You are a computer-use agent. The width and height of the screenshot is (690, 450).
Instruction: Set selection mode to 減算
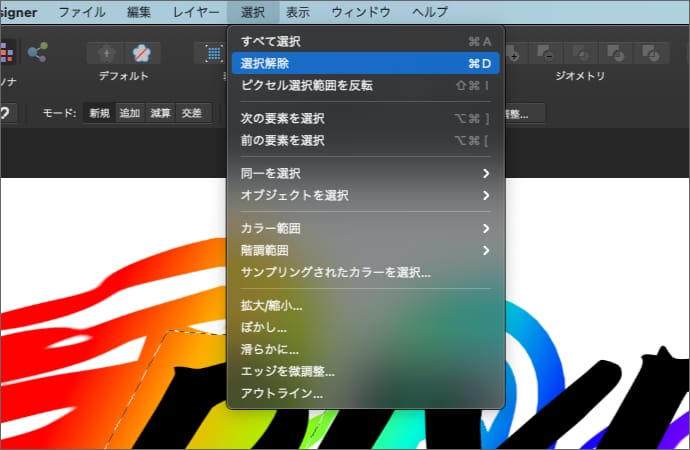point(160,113)
